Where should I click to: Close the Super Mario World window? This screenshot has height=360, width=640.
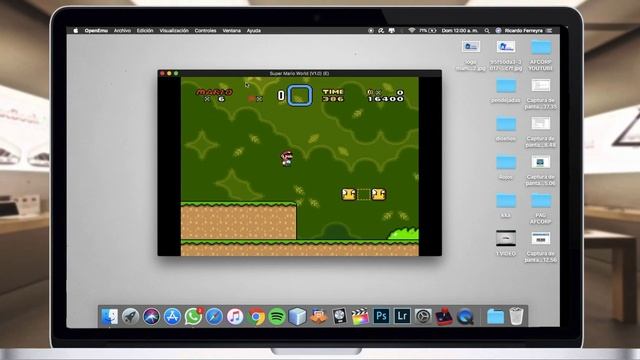point(162,73)
